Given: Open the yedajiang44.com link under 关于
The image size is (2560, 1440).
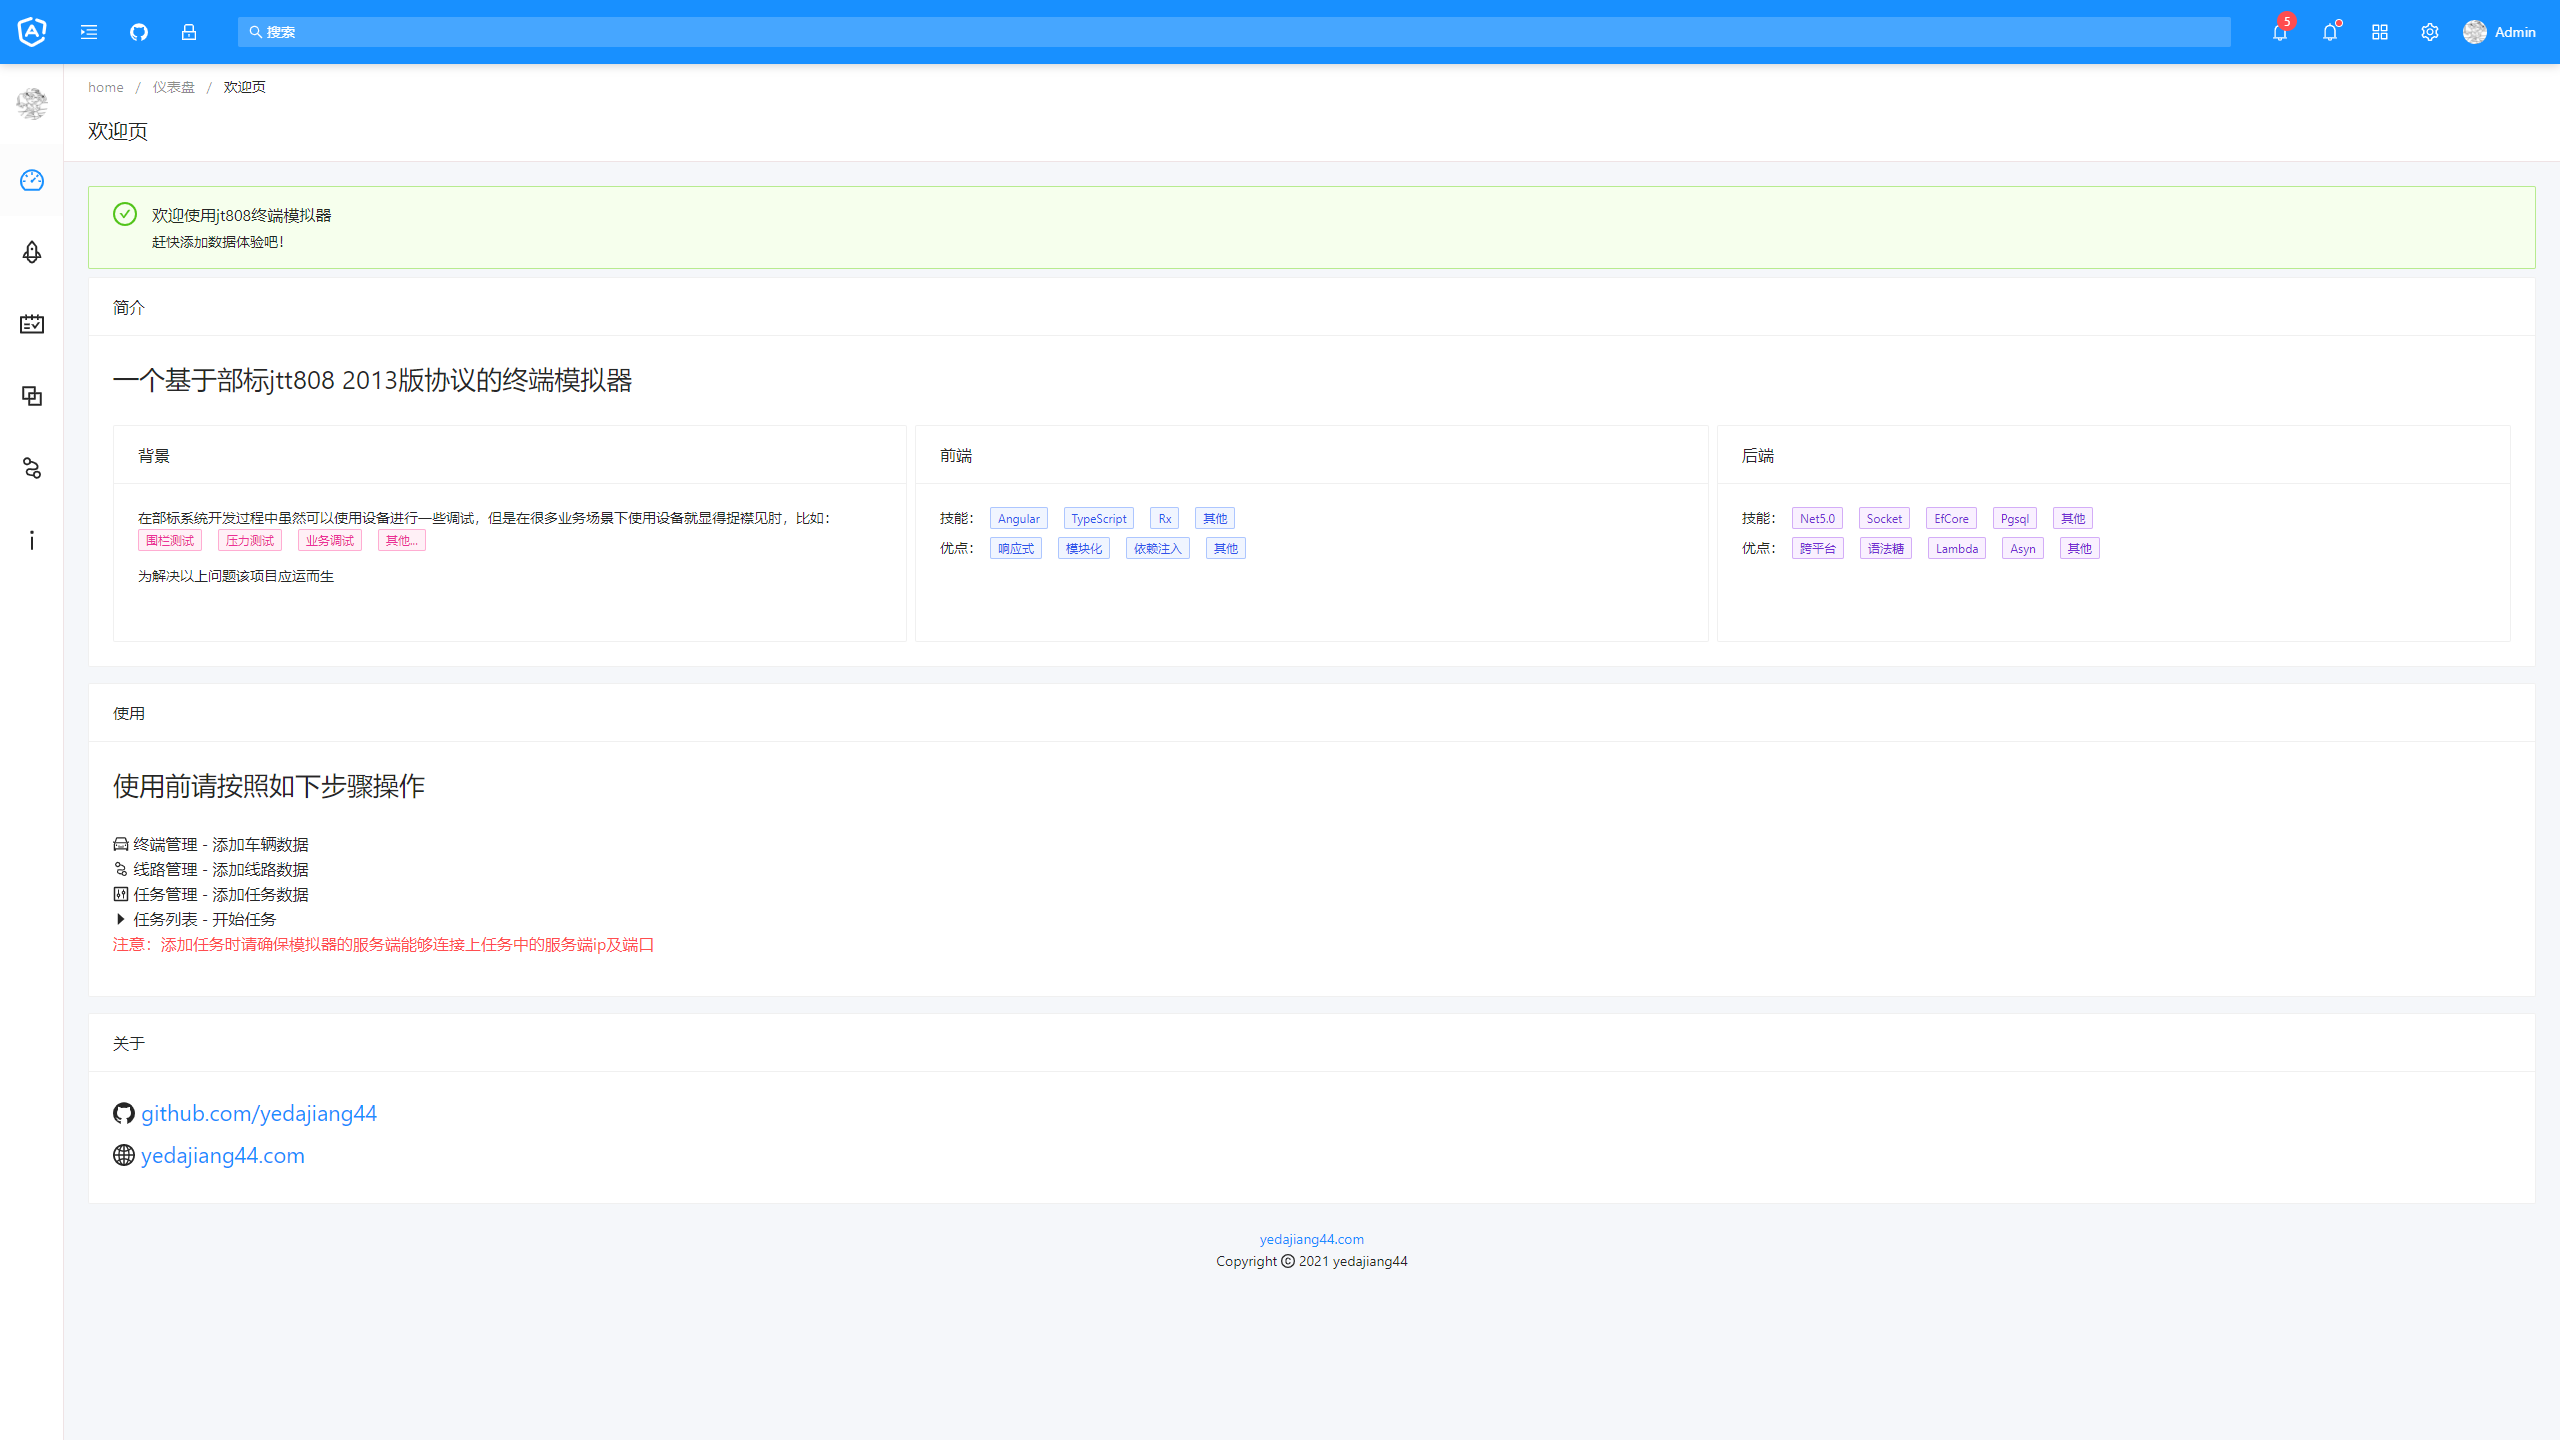Looking at the screenshot, I should click(222, 1155).
